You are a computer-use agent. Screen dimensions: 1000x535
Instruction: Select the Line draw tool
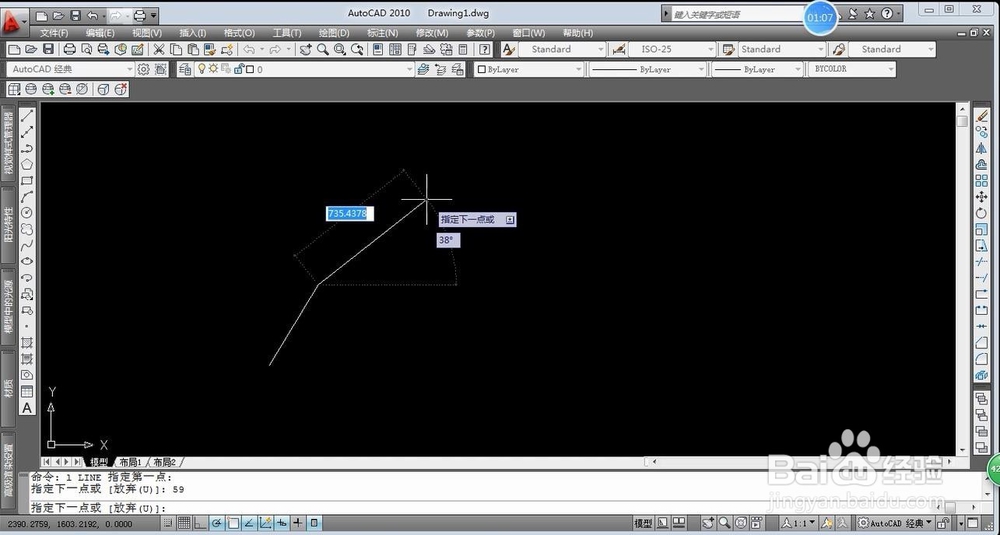27,116
